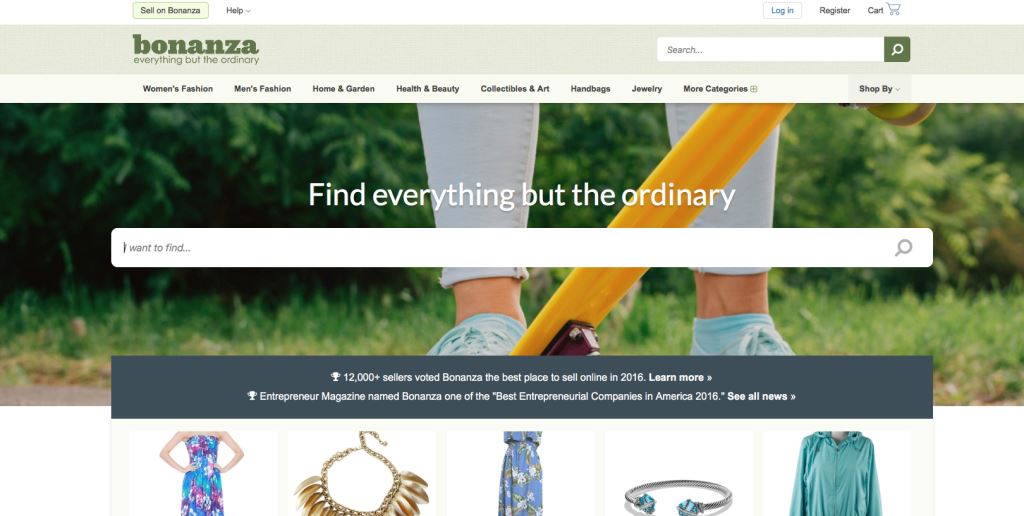This screenshot has width=1024, height=516.
Task: Open the shopping cart icon
Action: click(x=893, y=9)
